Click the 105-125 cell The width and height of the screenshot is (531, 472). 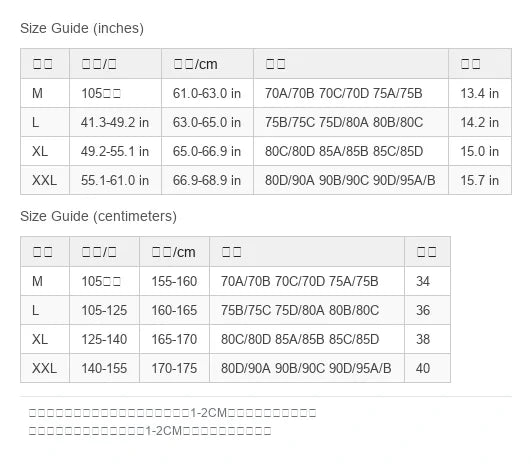pyautogui.click(x=104, y=310)
